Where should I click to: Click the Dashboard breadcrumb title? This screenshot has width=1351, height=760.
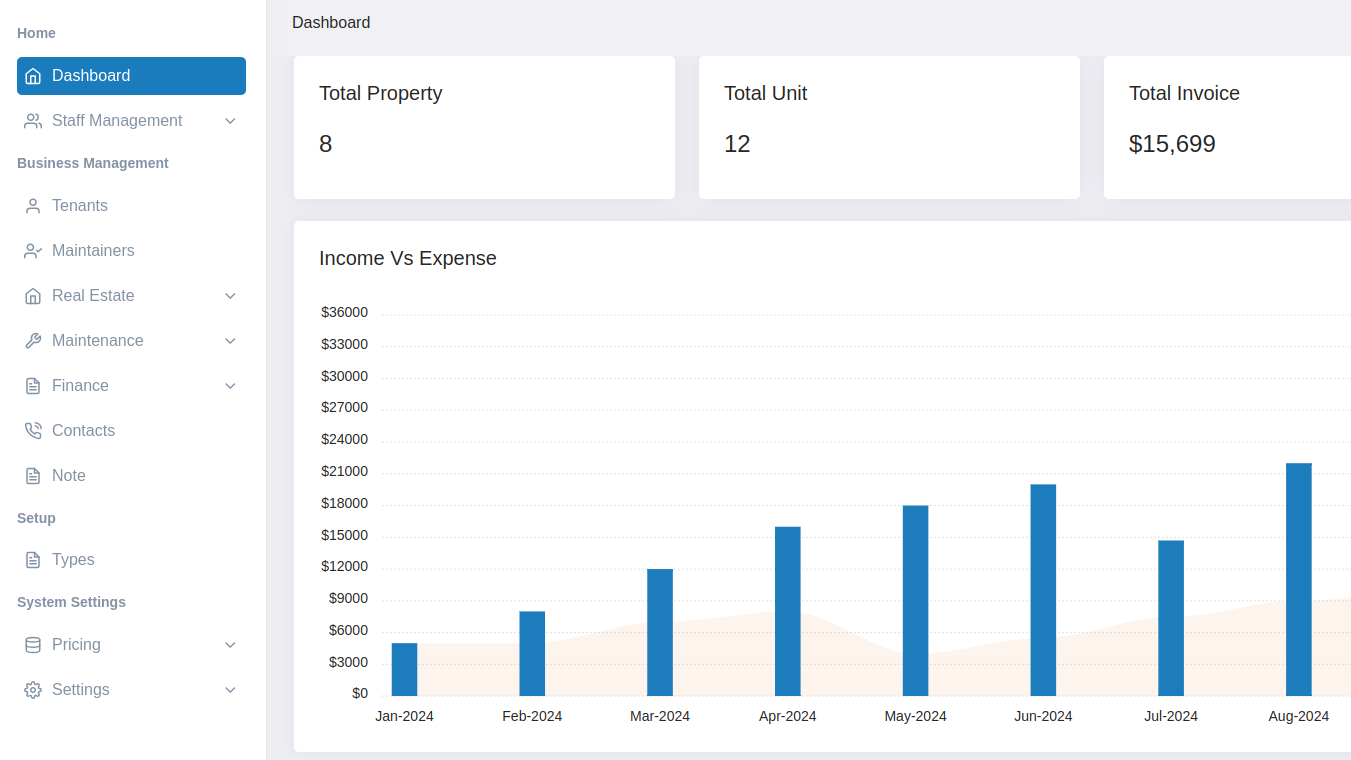point(331,22)
